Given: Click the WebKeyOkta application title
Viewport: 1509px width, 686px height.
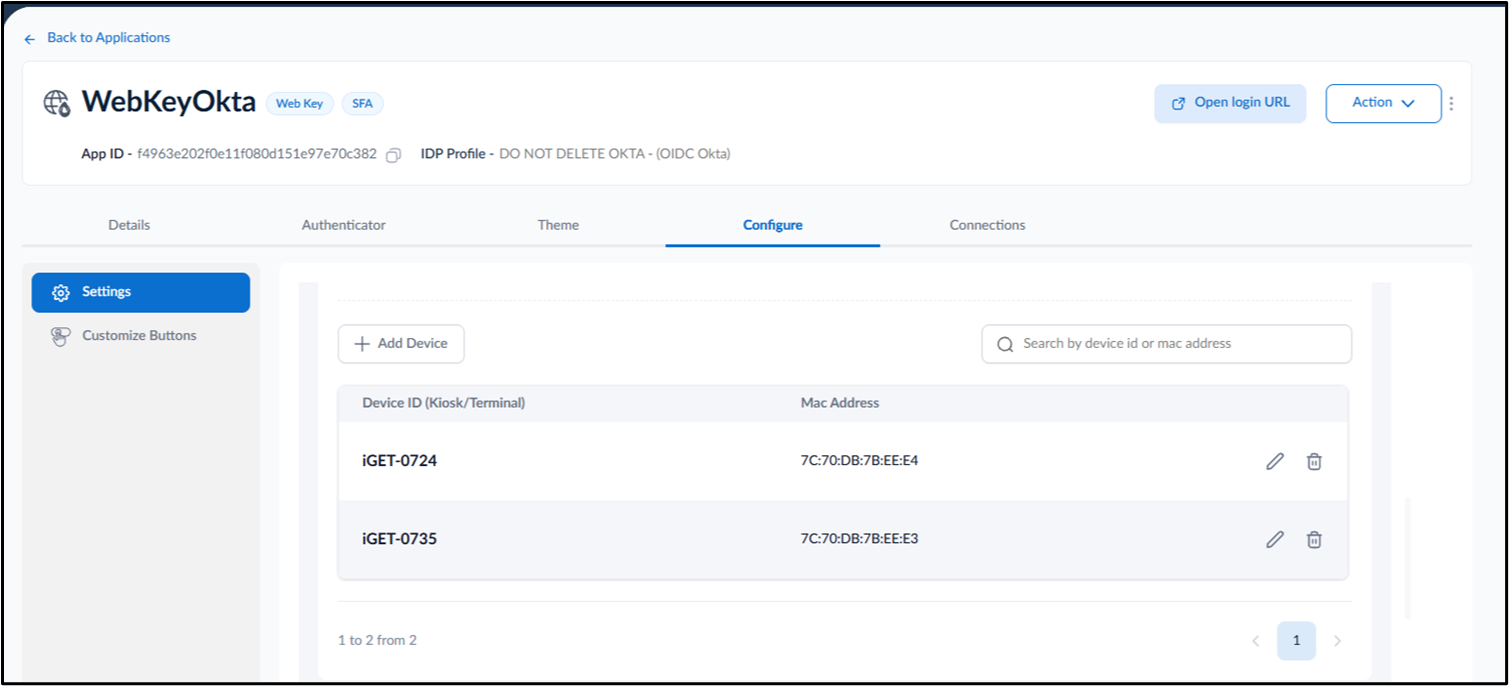Looking at the screenshot, I should tap(168, 102).
